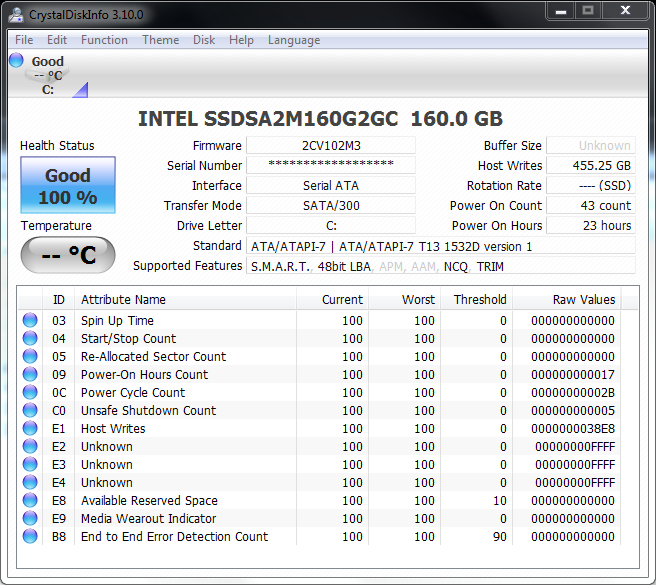Click the Transfer Mode value SATA/300
656x585 pixels.
tap(331, 205)
